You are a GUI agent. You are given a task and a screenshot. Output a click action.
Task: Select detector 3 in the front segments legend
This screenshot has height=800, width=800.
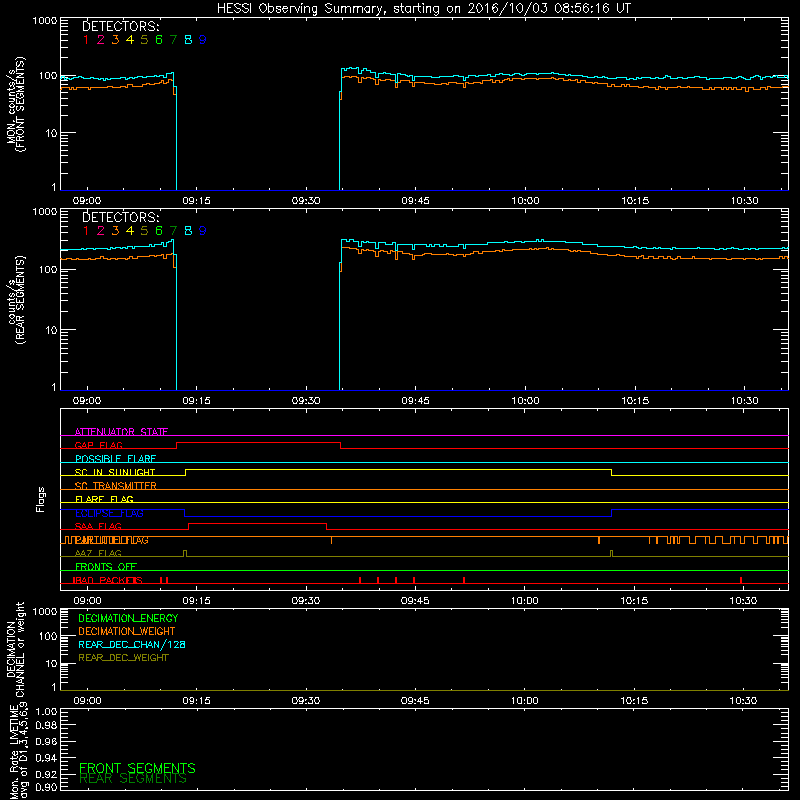click(x=115, y=40)
